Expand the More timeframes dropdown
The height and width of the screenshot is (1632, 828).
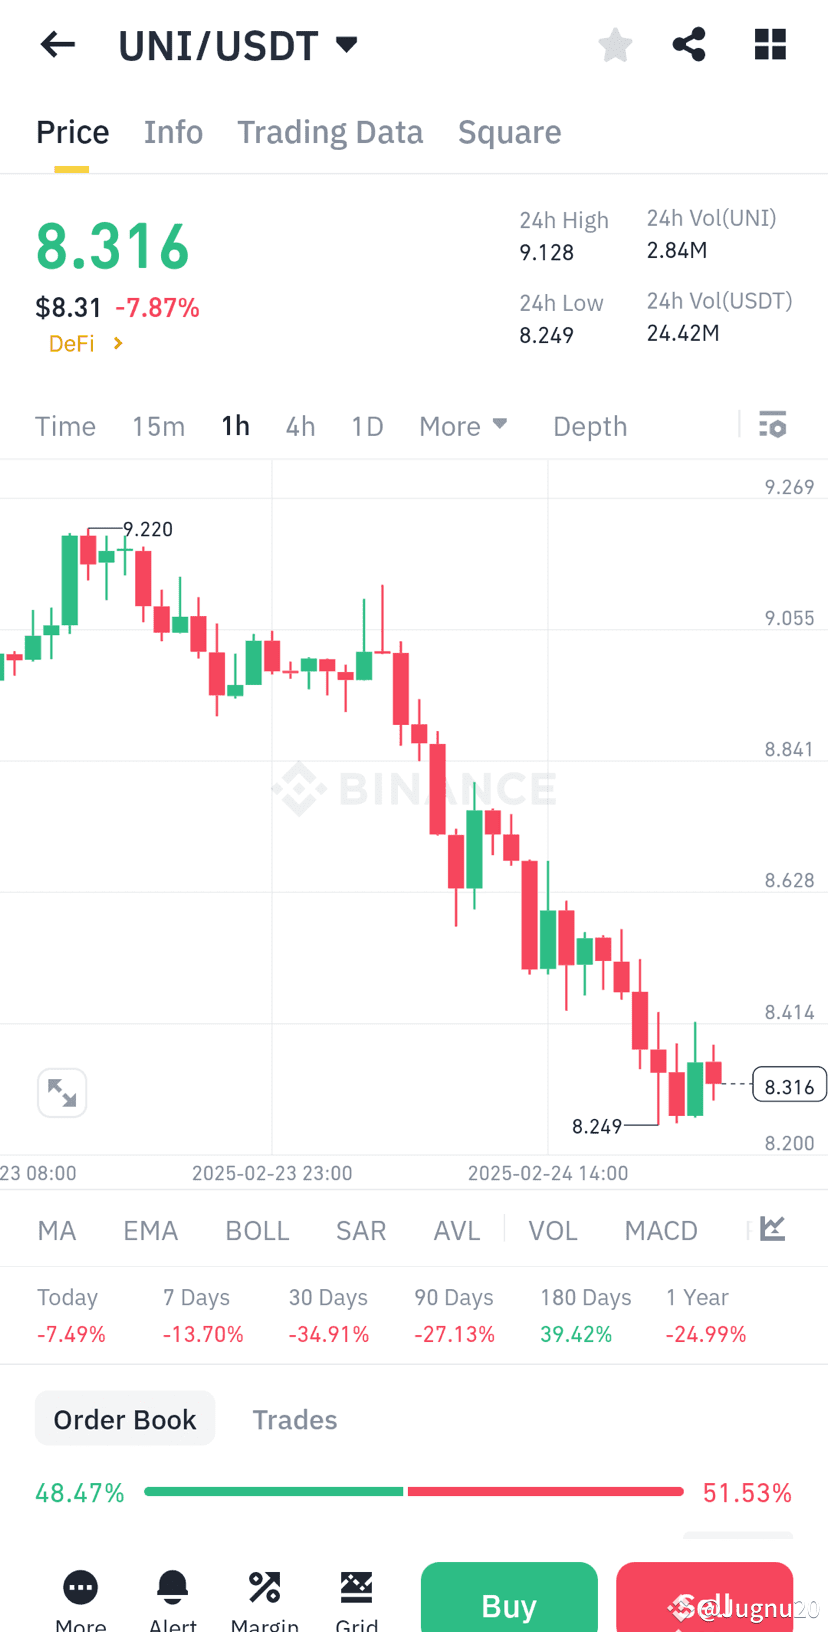[463, 425]
